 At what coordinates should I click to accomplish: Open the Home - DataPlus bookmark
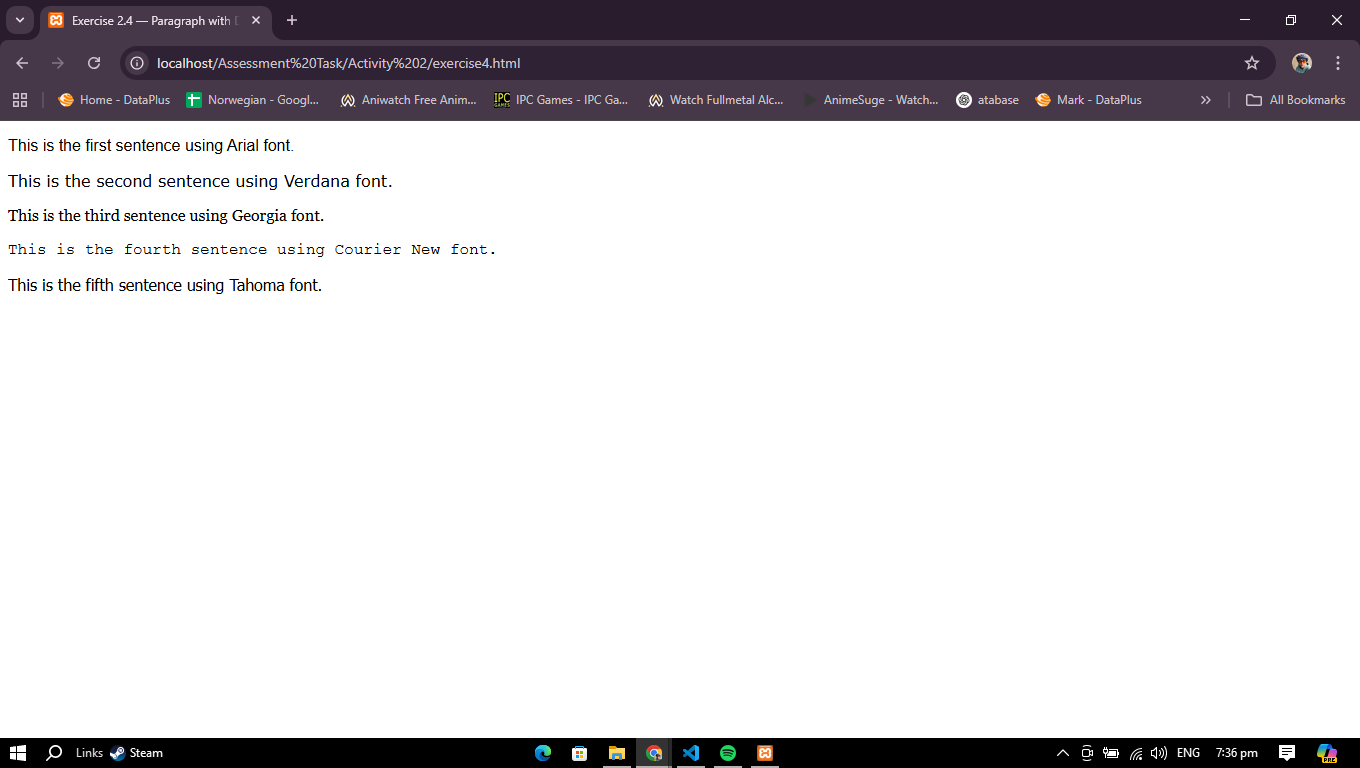114,100
